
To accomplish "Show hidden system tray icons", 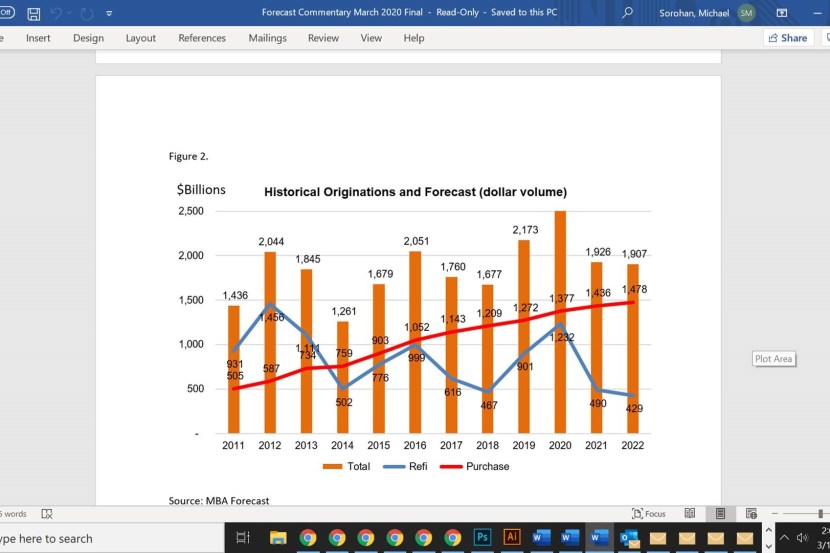I will (783, 538).
